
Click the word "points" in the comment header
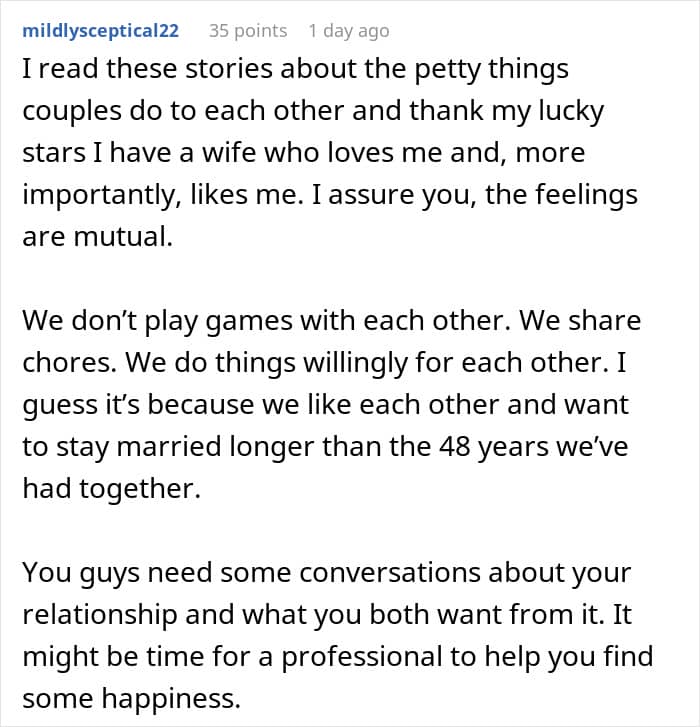point(263,31)
